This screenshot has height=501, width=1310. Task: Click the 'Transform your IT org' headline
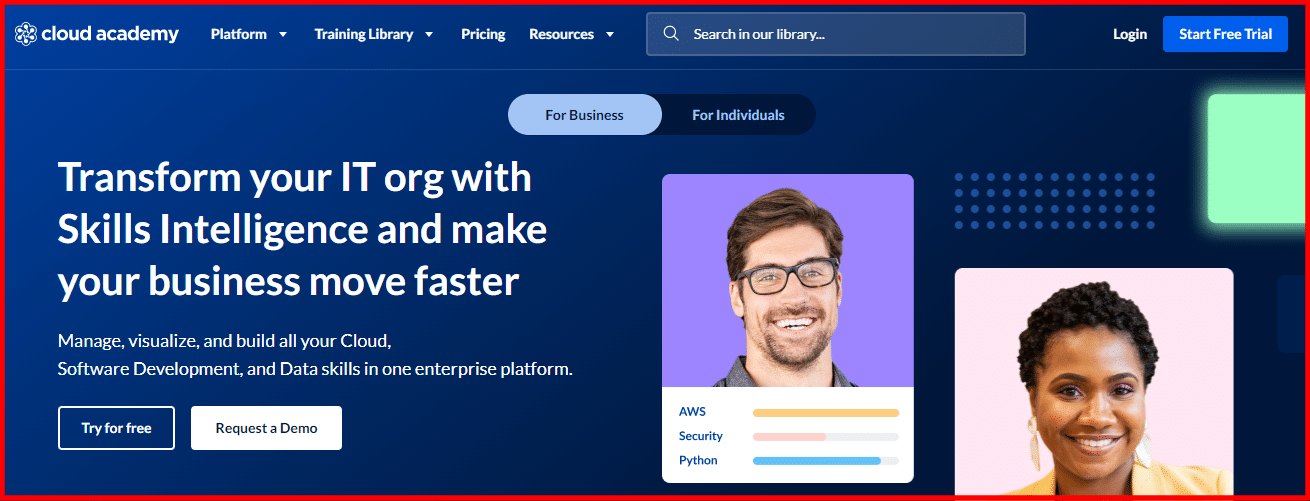point(303,229)
